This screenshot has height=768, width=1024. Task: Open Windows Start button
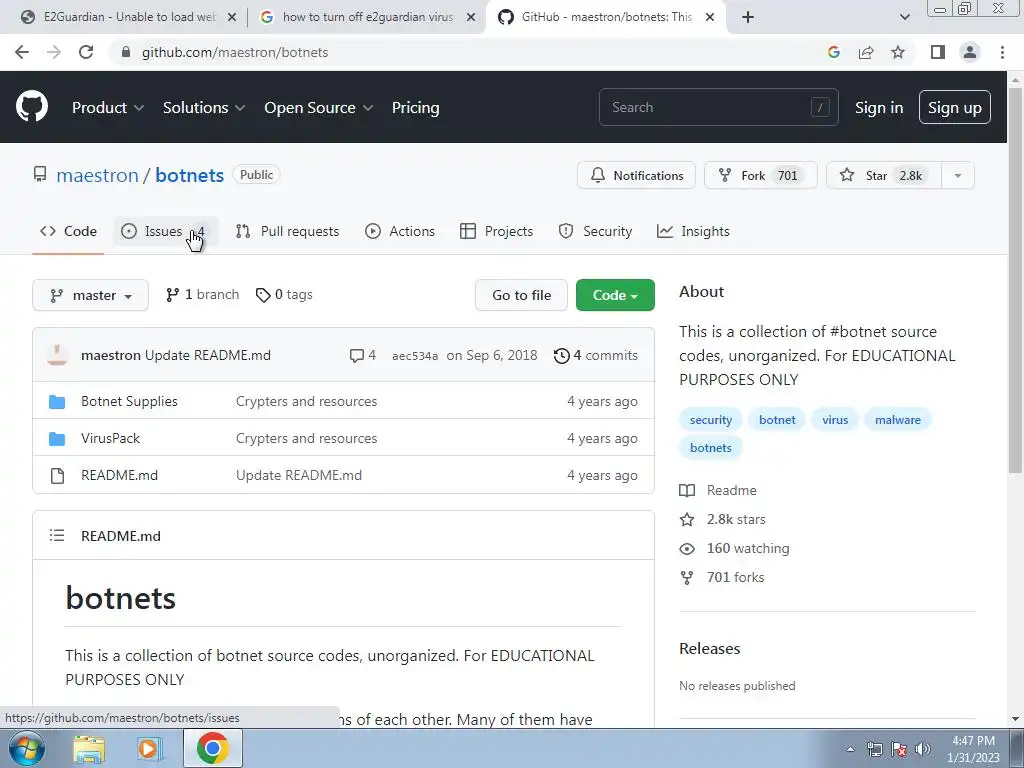pyautogui.click(x=27, y=748)
